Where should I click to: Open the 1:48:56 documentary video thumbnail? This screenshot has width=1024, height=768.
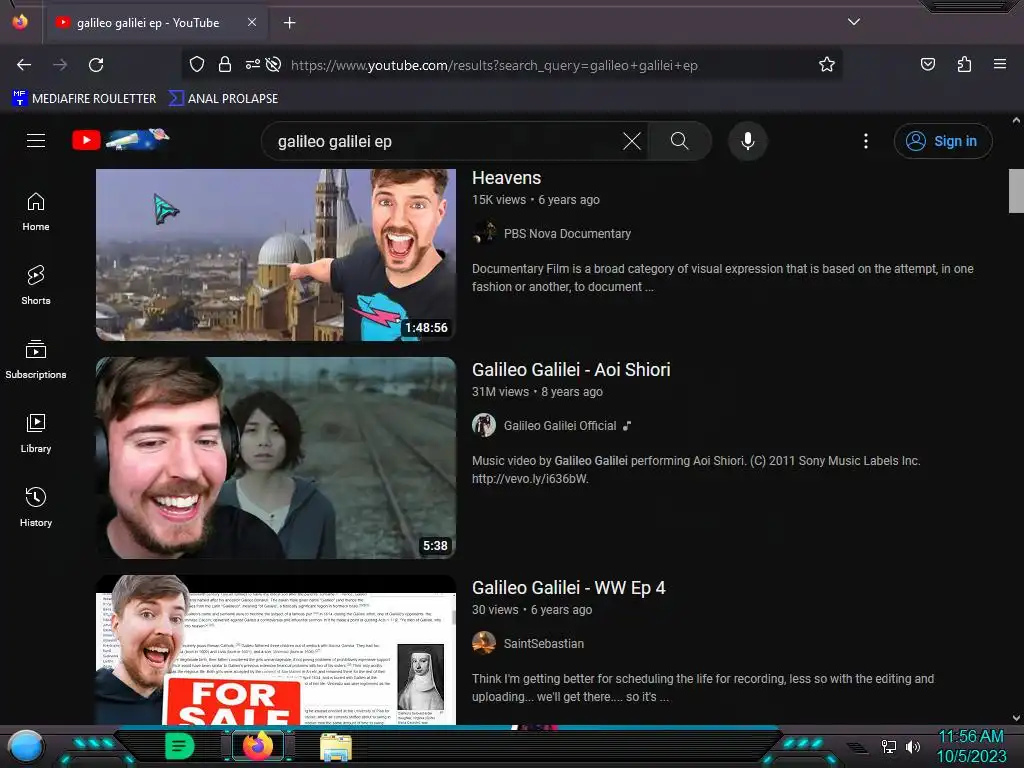click(x=276, y=255)
